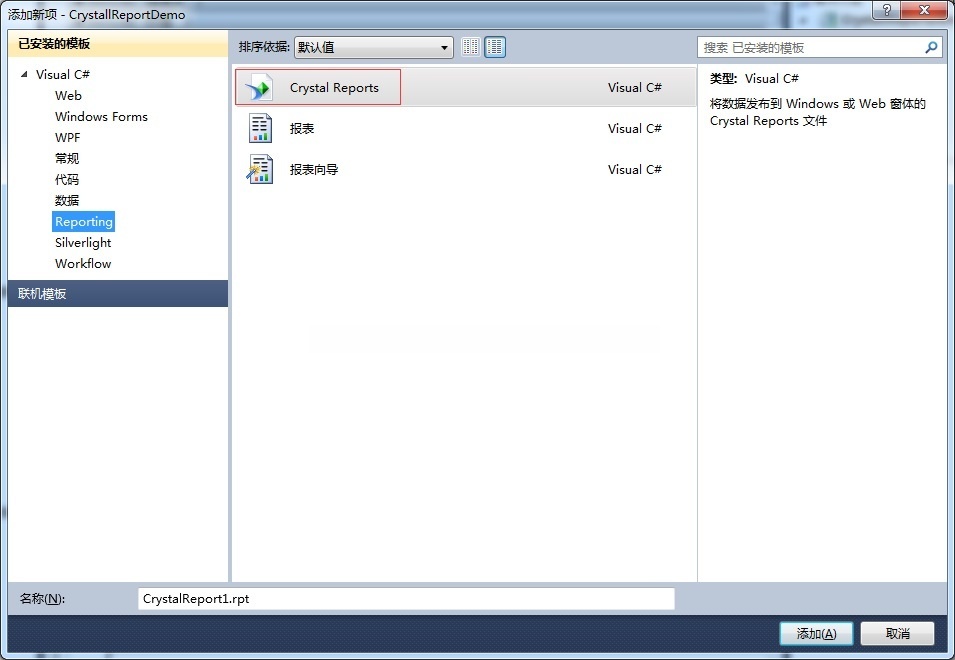Close the Add New Item dialog
The image size is (955, 660).
pyautogui.click(x=924, y=10)
